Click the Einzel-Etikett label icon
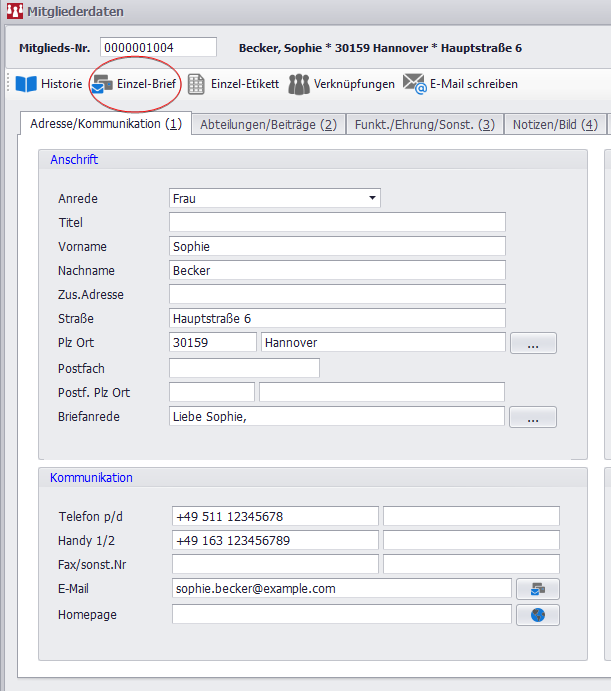The height and width of the screenshot is (691, 611). [x=197, y=84]
